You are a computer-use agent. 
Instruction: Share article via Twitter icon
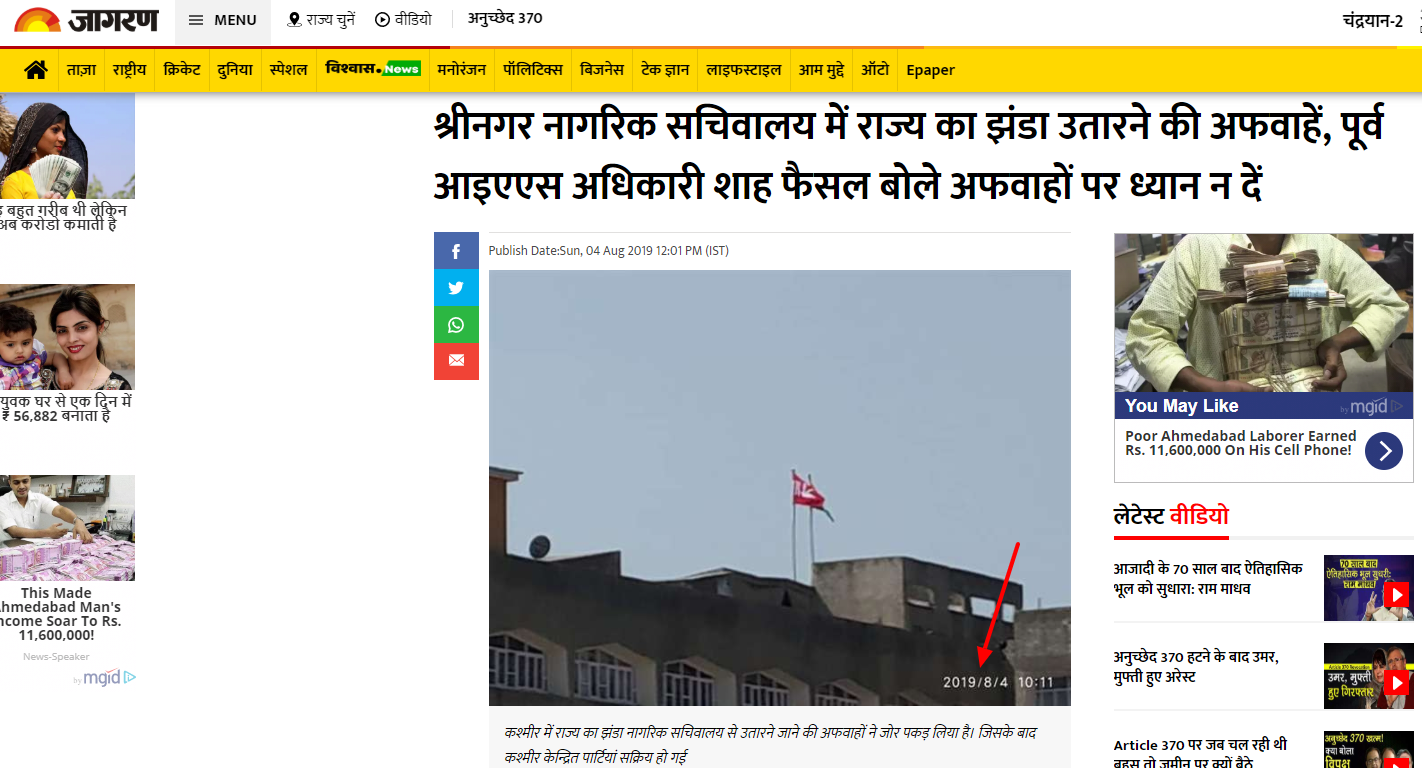pyautogui.click(x=456, y=288)
